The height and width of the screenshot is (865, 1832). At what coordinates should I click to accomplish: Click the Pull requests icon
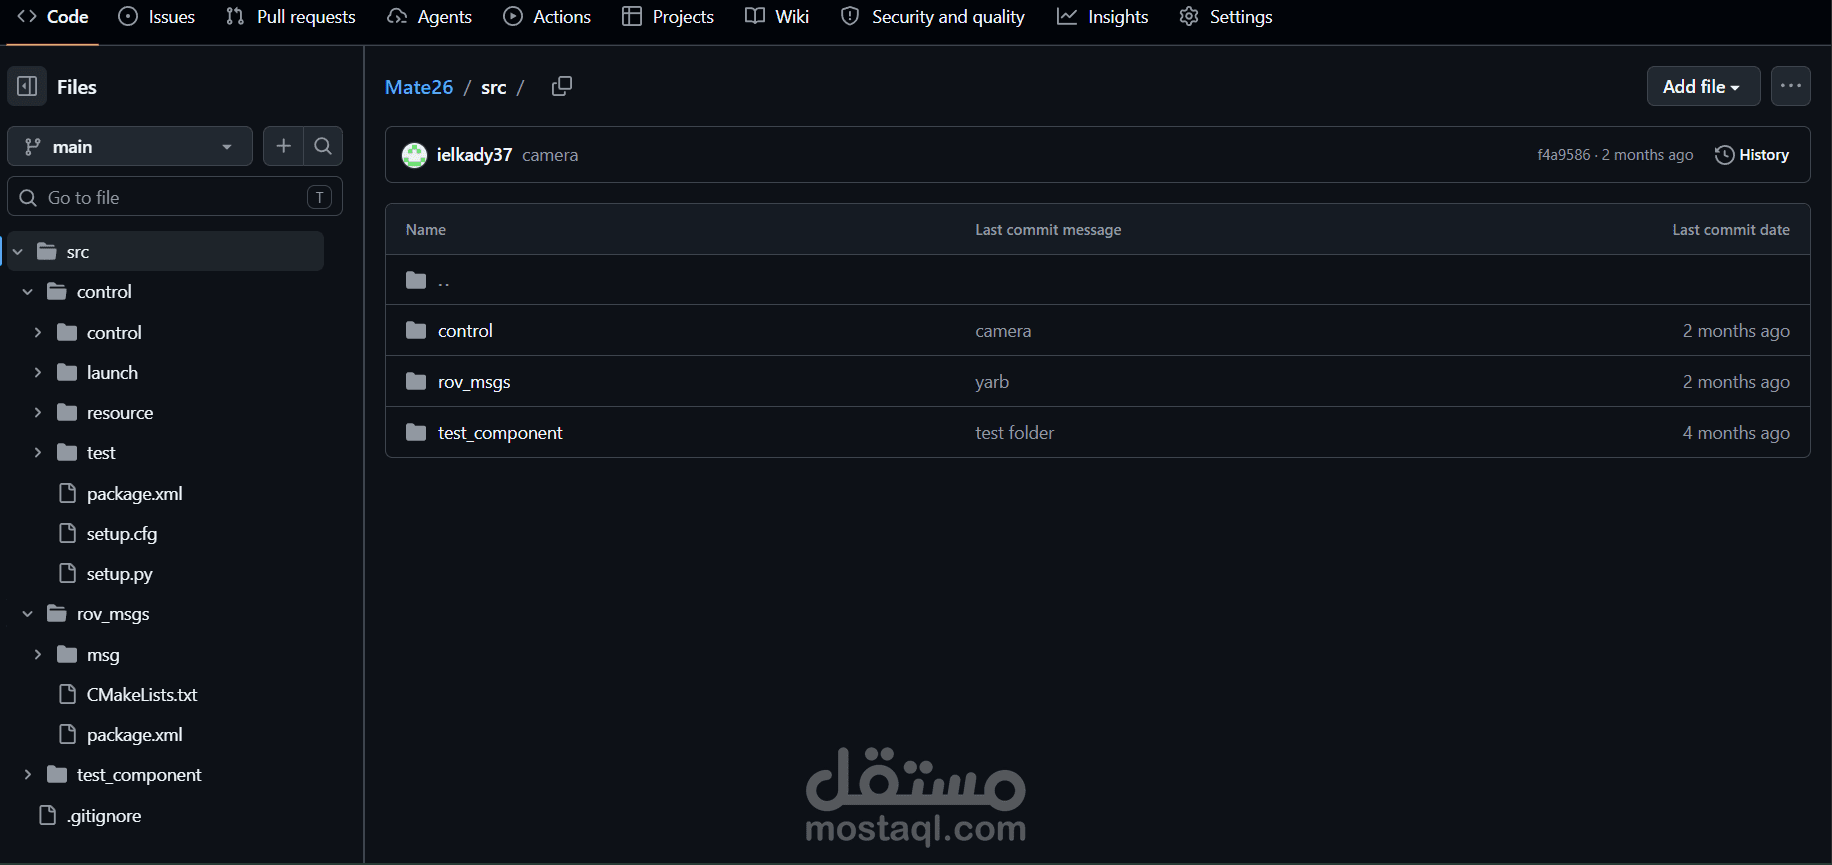click(235, 16)
